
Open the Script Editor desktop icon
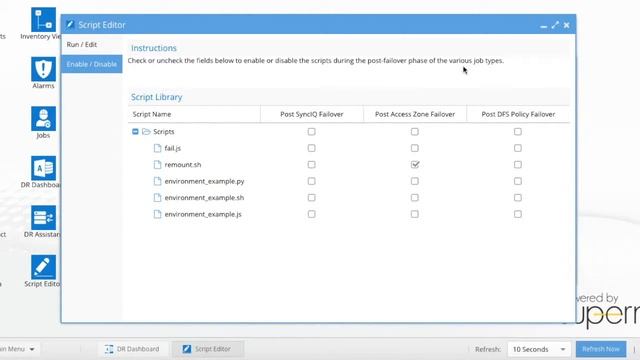click(43, 267)
